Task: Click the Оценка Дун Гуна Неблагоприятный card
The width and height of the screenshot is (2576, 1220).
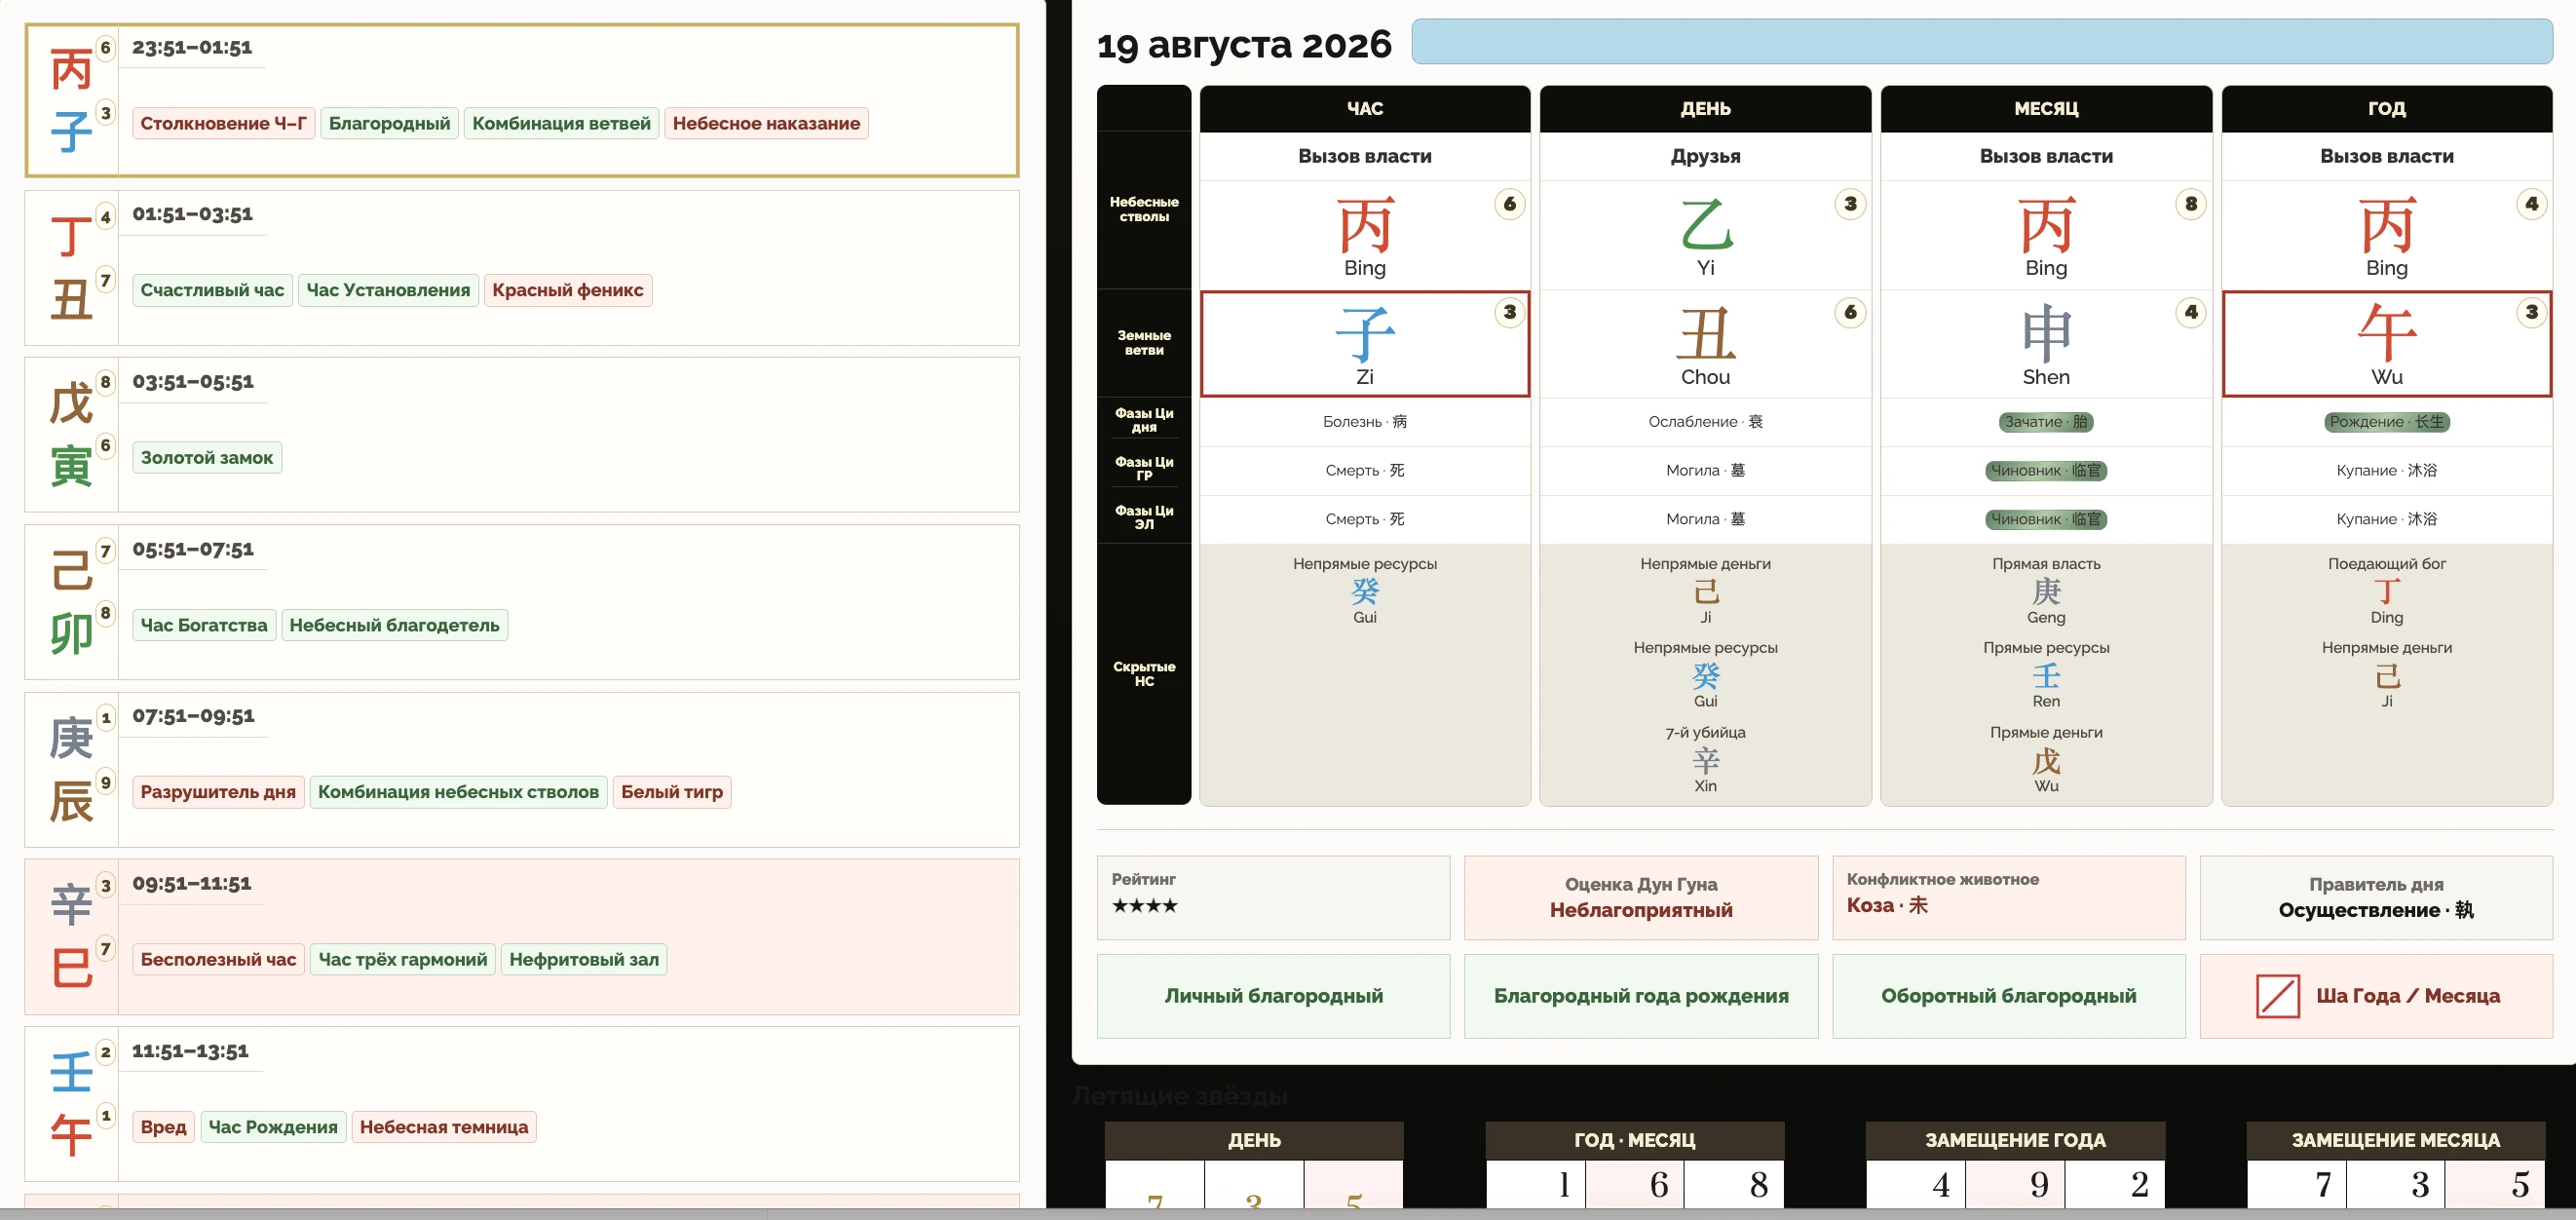Action: point(1641,897)
